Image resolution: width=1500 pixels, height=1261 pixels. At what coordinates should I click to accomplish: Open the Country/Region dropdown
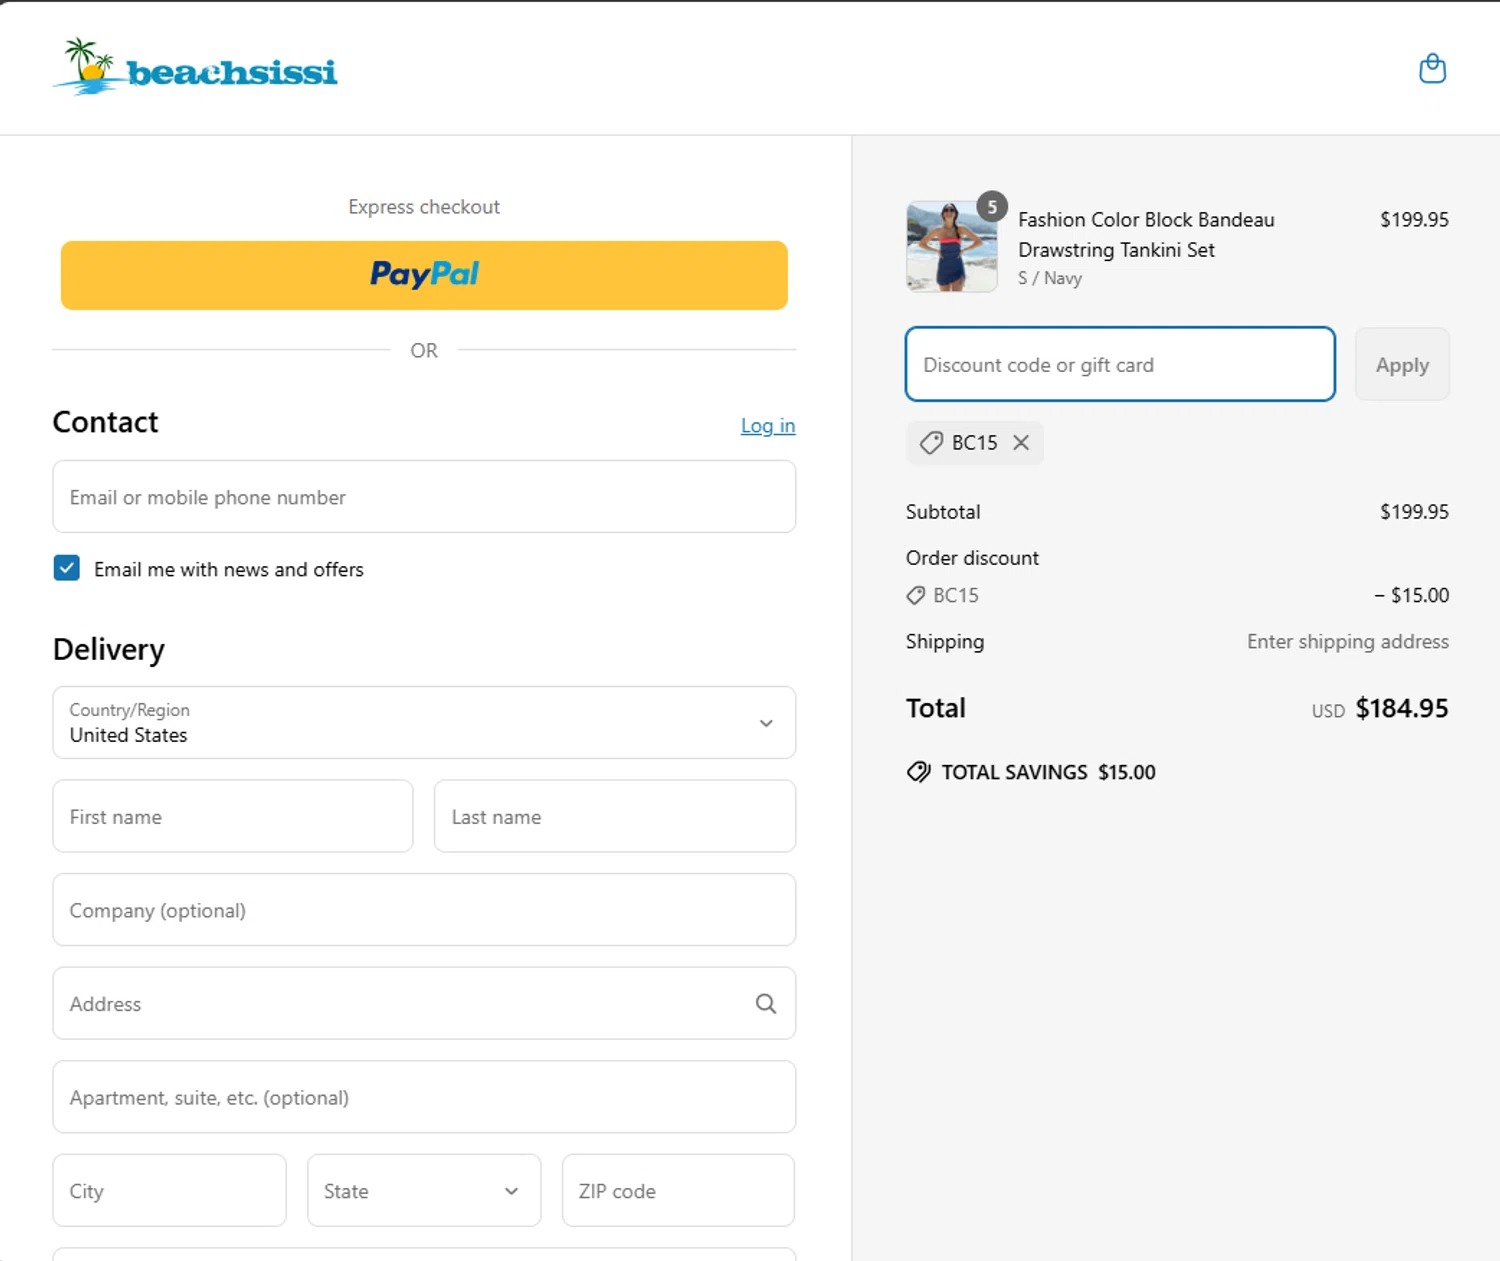tap(424, 722)
